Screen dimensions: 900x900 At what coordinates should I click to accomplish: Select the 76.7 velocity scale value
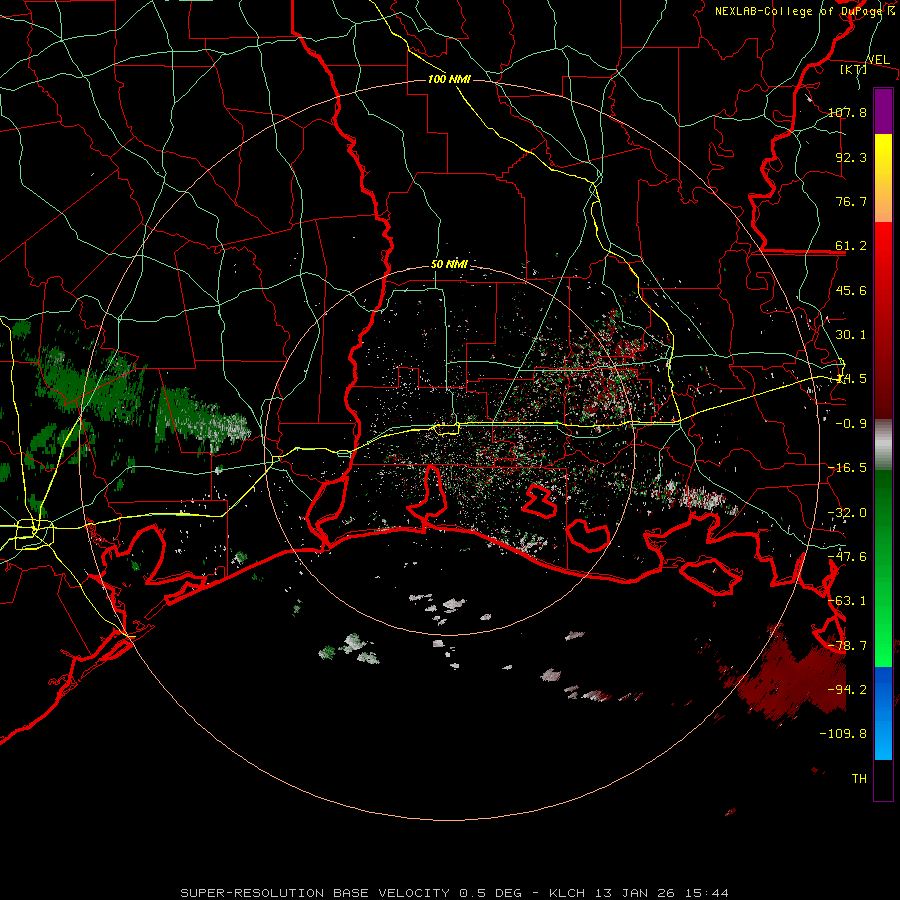[851, 201]
